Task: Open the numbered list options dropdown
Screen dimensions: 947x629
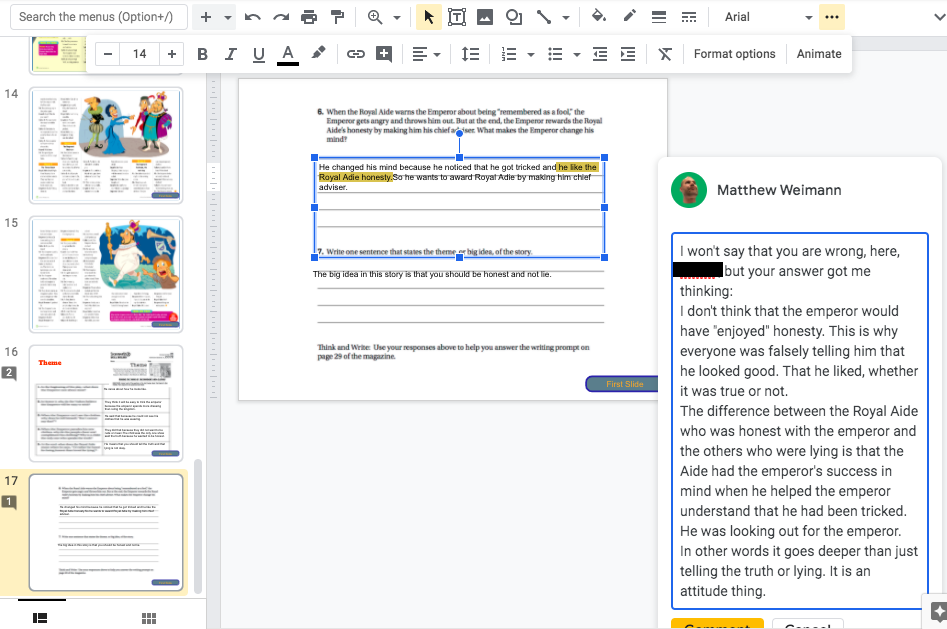Action: pyautogui.click(x=530, y=54)
